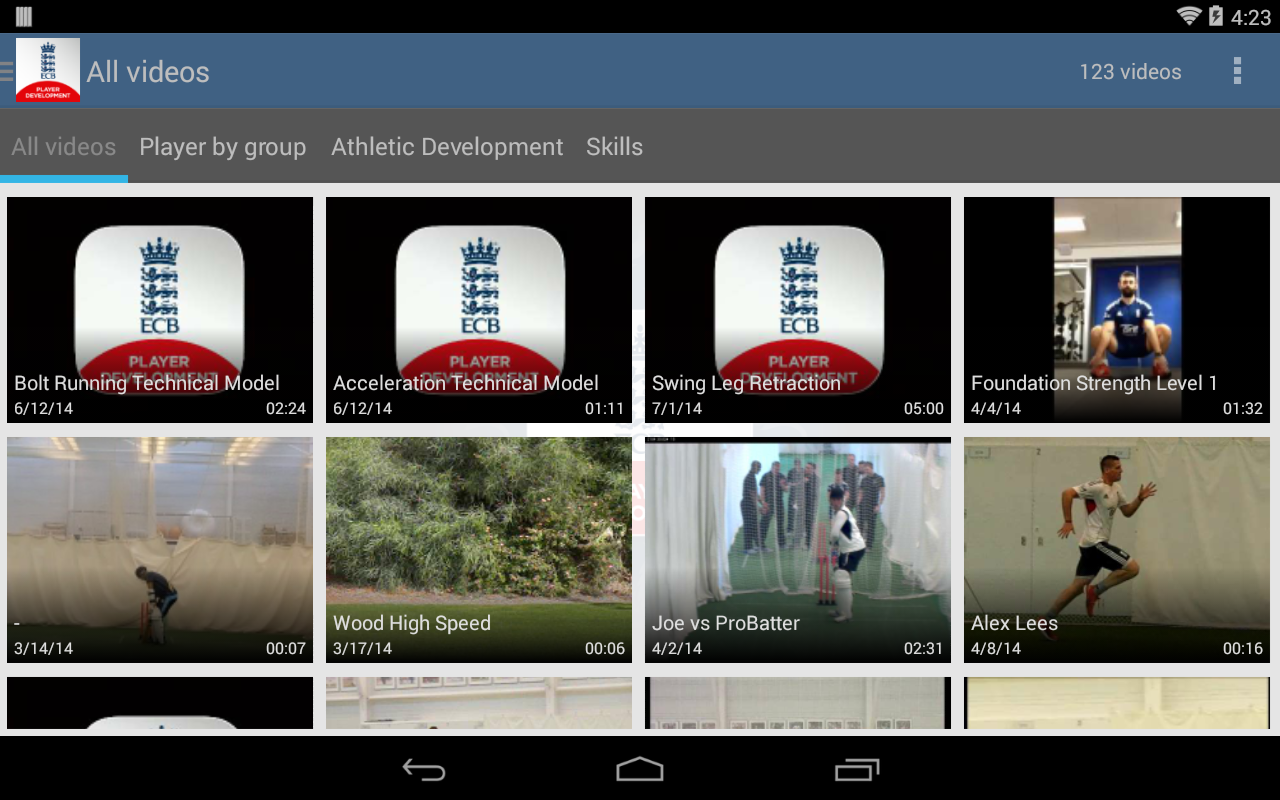Switch to the Skills tab

click(x=614, y=147)
